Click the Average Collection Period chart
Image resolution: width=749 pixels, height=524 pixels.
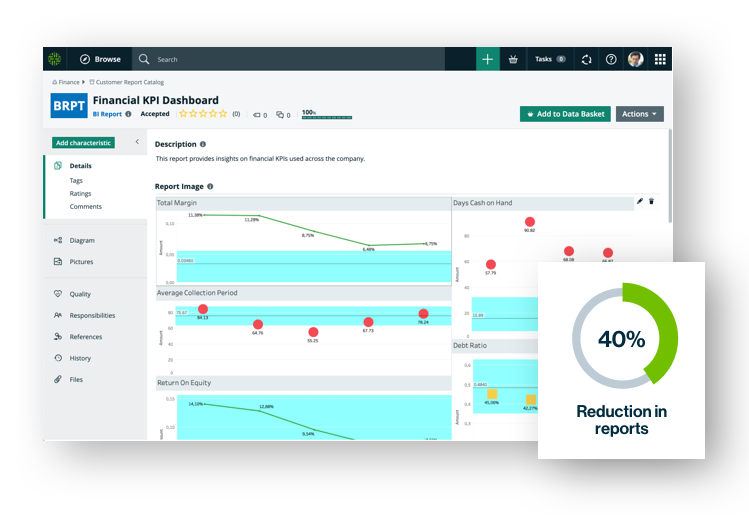pos(304,332)
